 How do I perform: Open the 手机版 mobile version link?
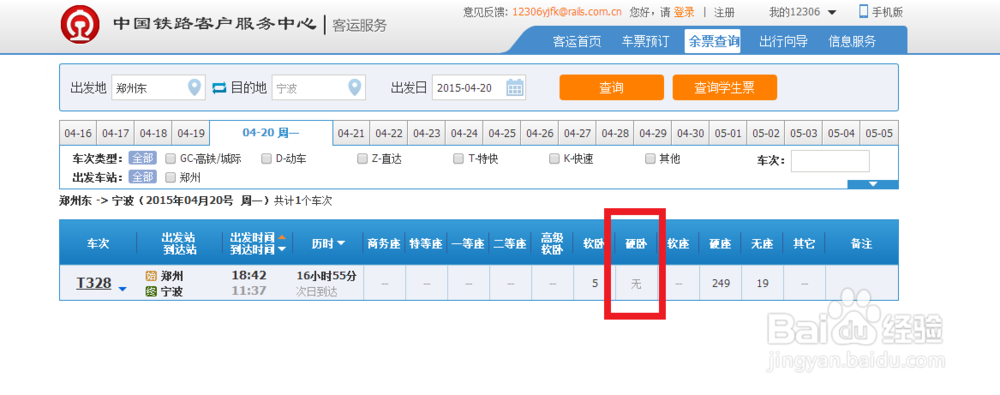click(888, 12)
